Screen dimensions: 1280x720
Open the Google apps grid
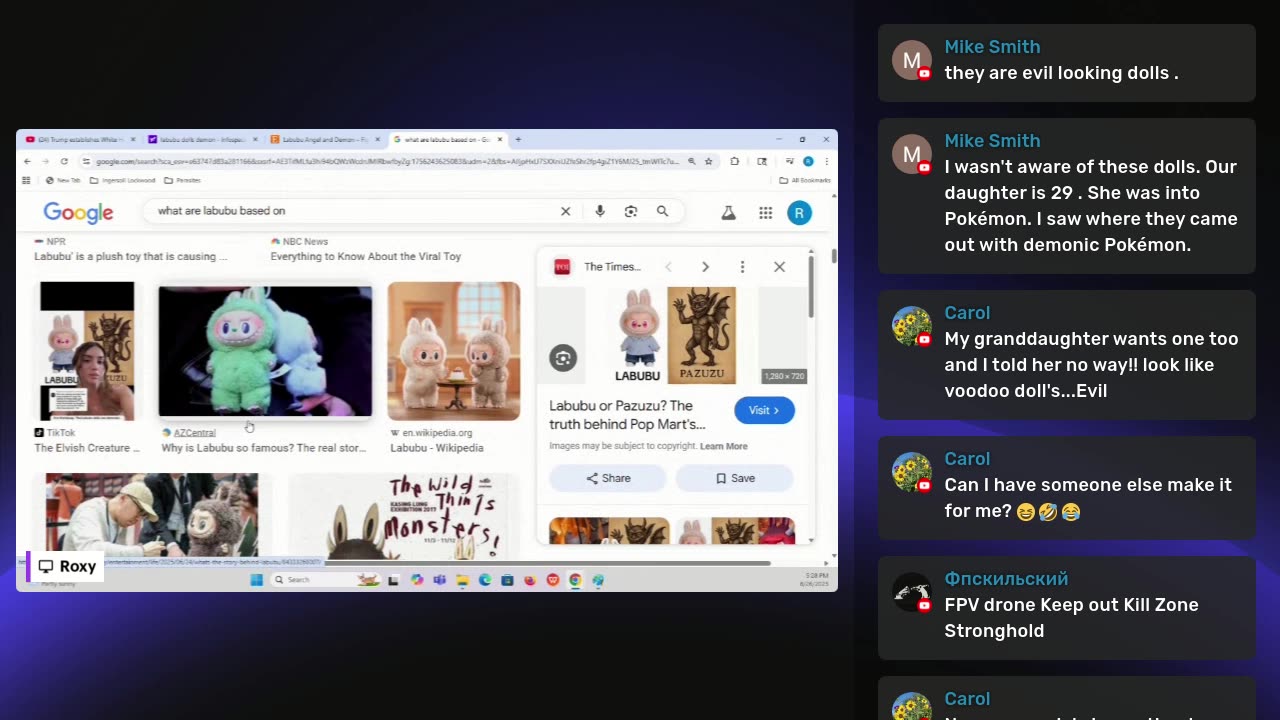[765, 212]
